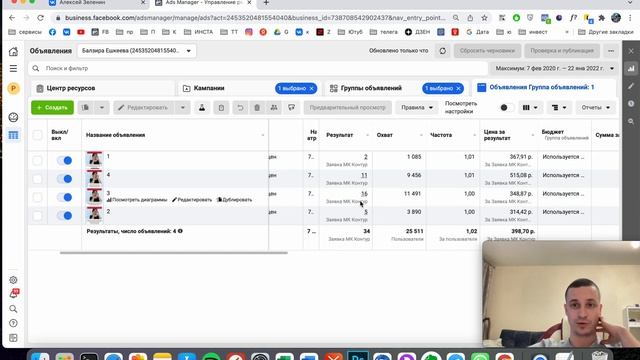Click the Поиск и фильтр search field
The image size is (640, 360).
pos(258,69)
